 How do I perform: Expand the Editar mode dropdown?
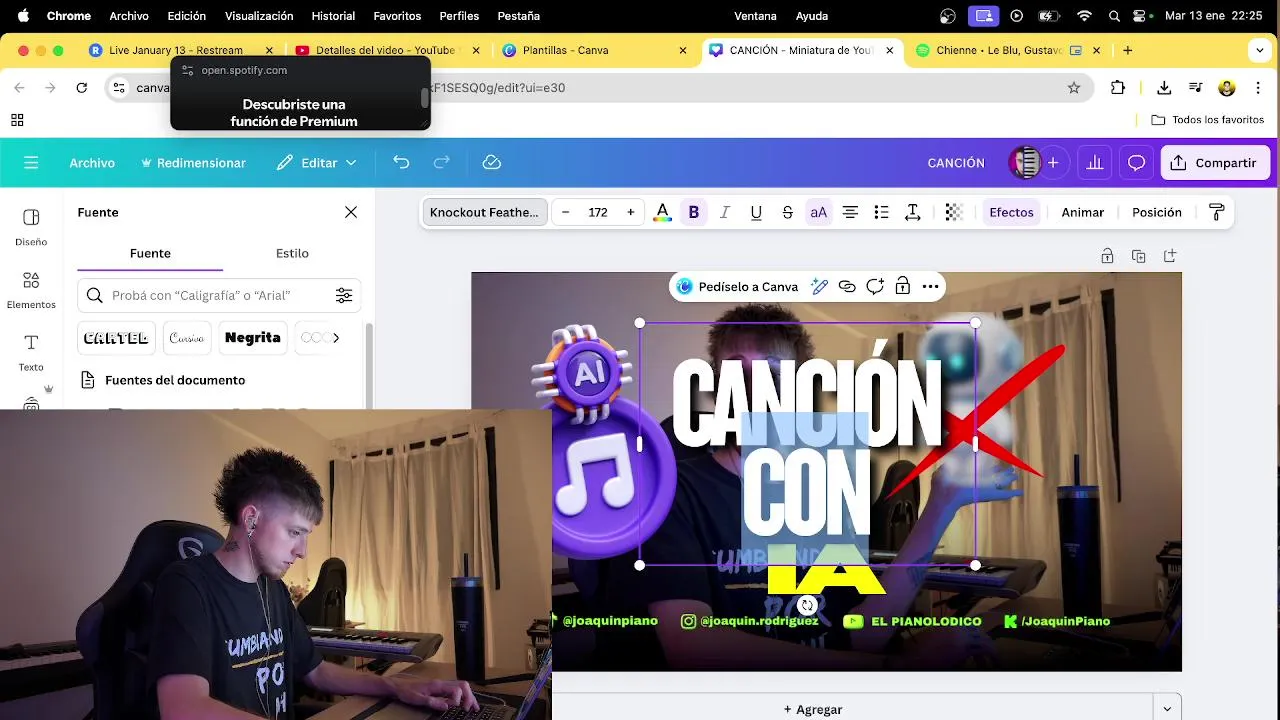tap(316, 162)
